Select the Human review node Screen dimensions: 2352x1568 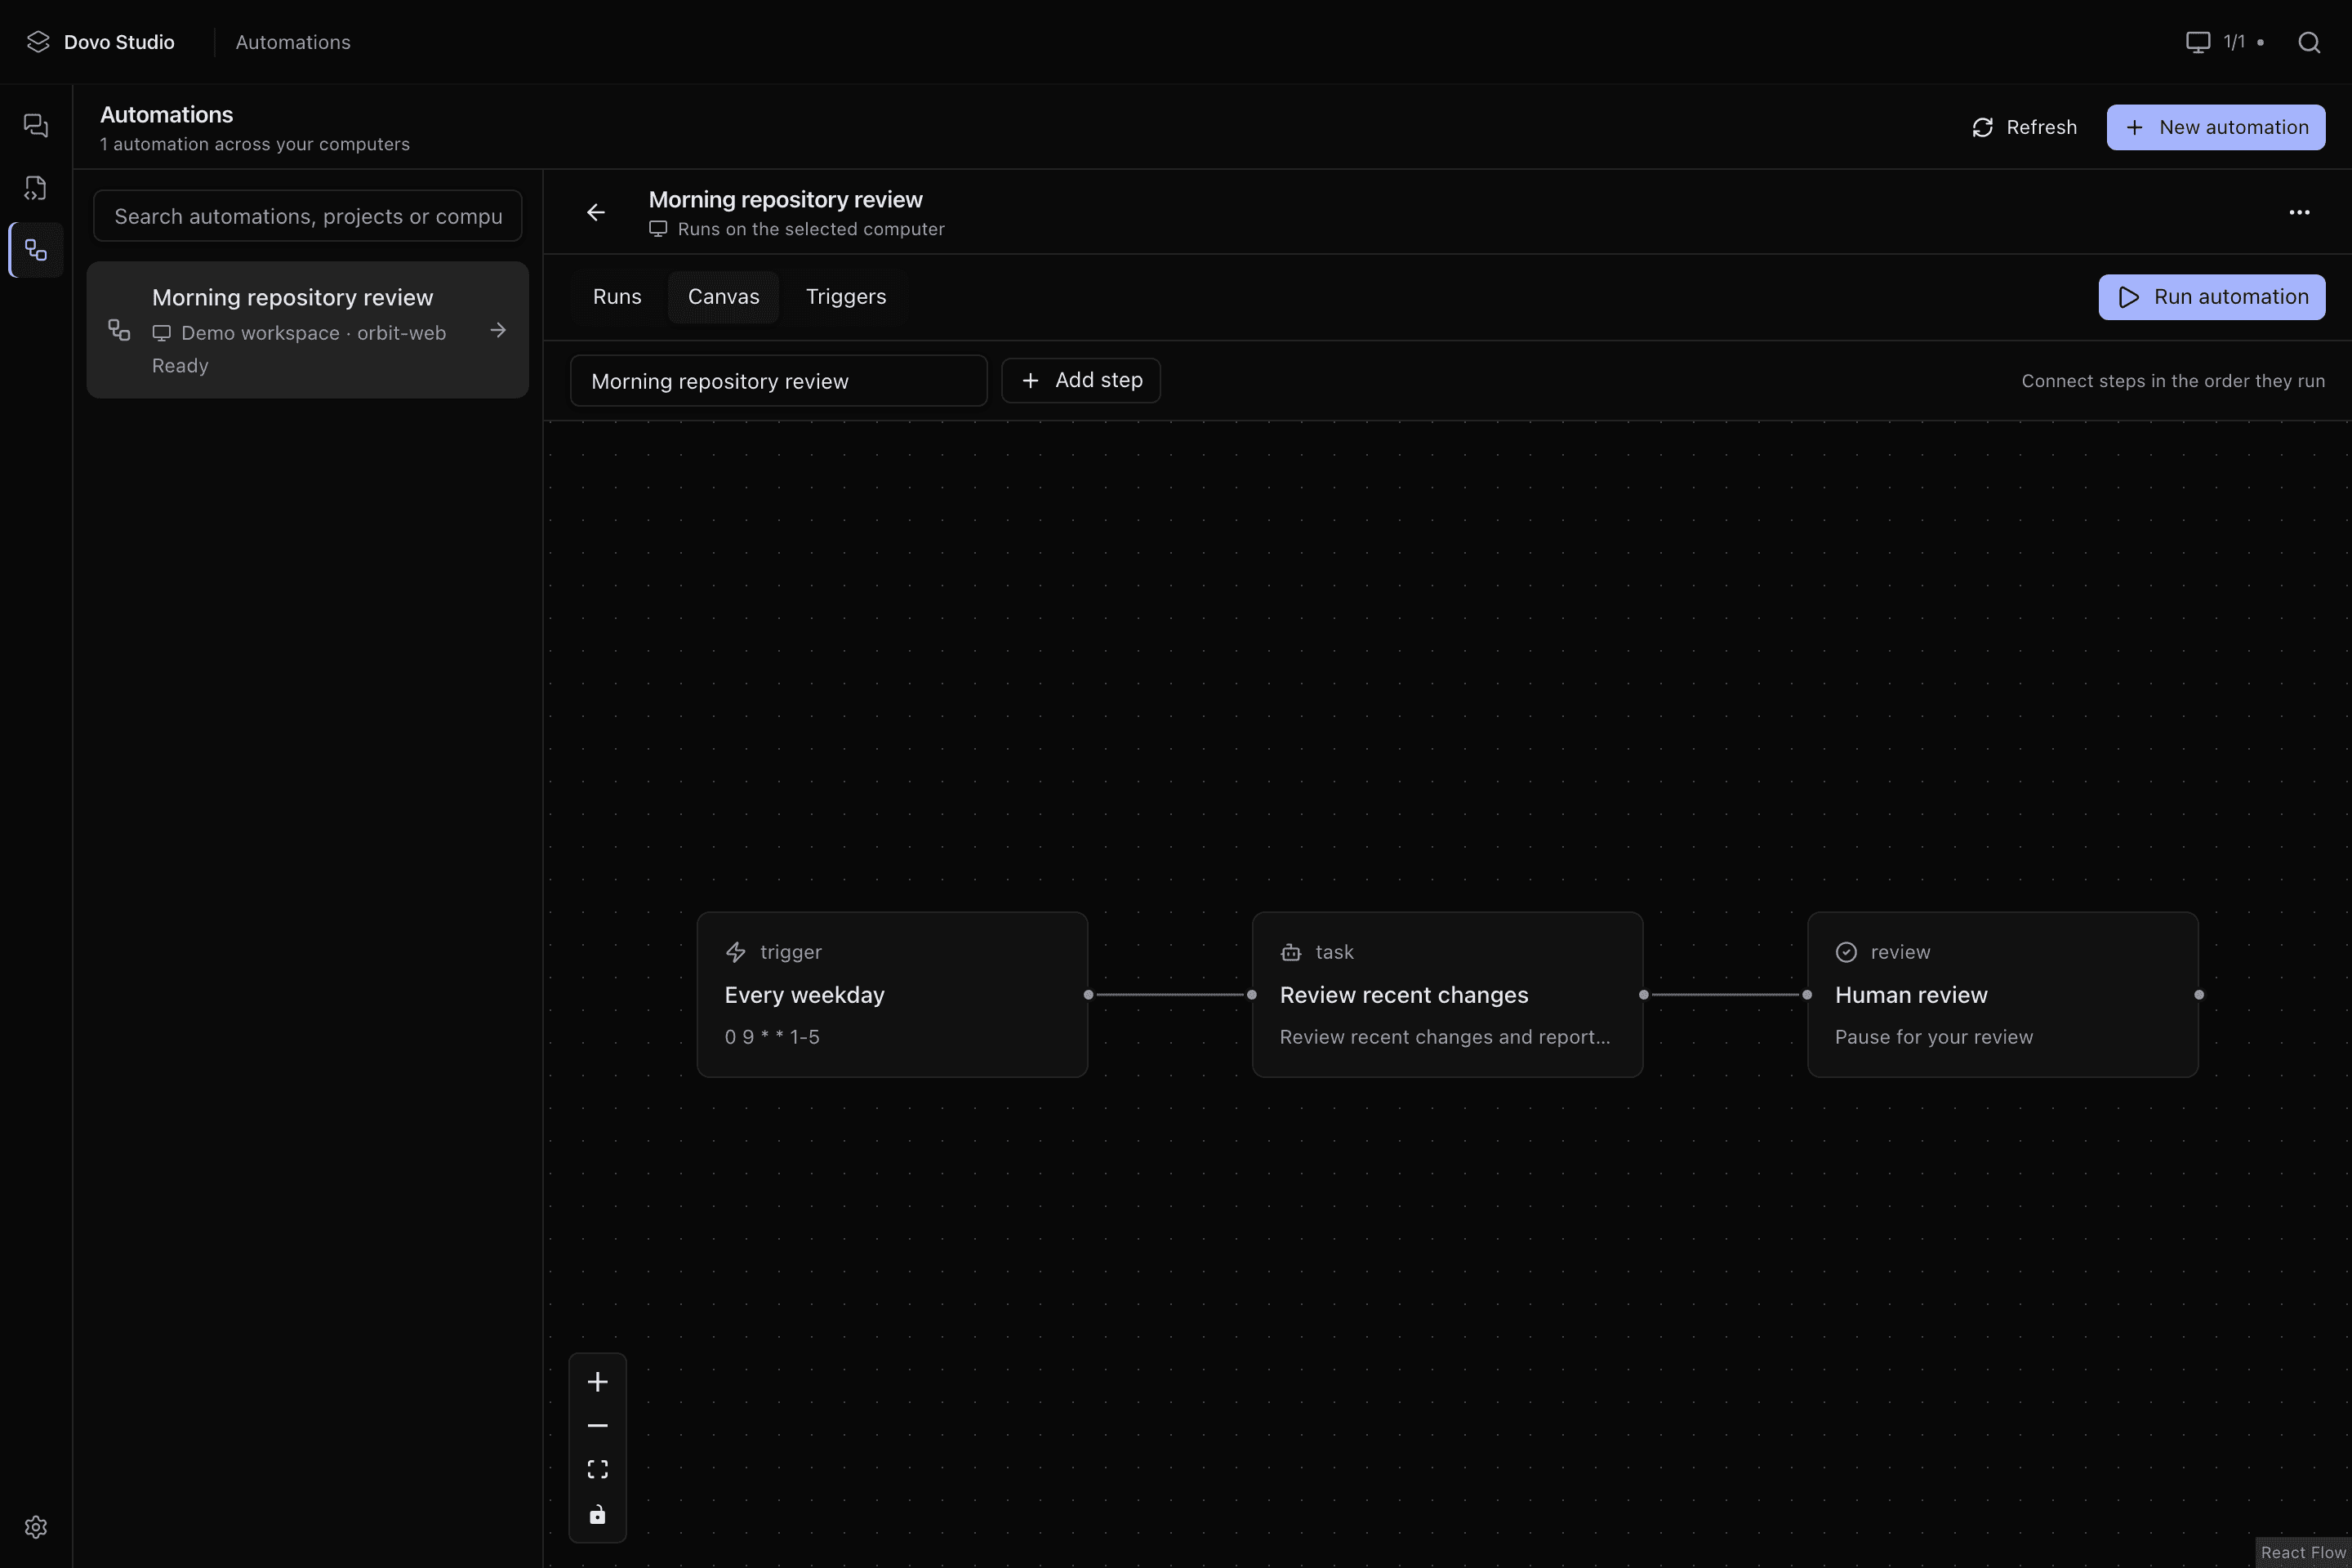(x=2002, y=994)
